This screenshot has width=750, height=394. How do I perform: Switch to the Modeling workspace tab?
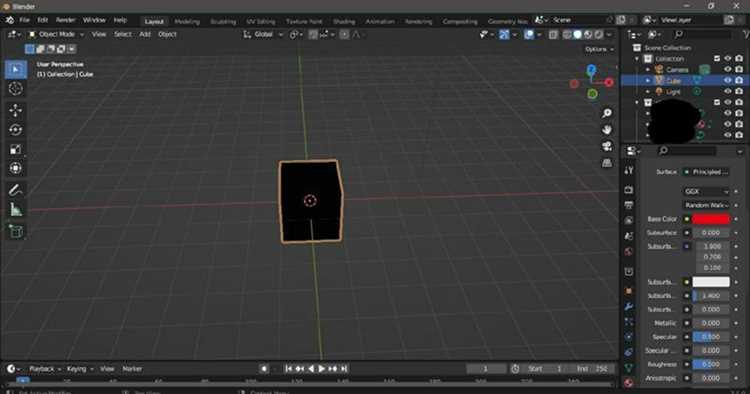187,22
